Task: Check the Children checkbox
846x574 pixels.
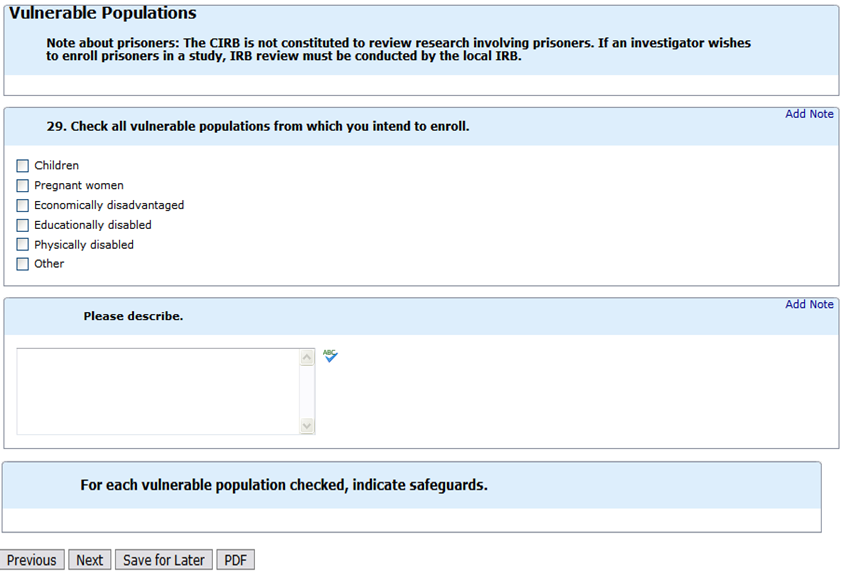Action: (23, 166)
